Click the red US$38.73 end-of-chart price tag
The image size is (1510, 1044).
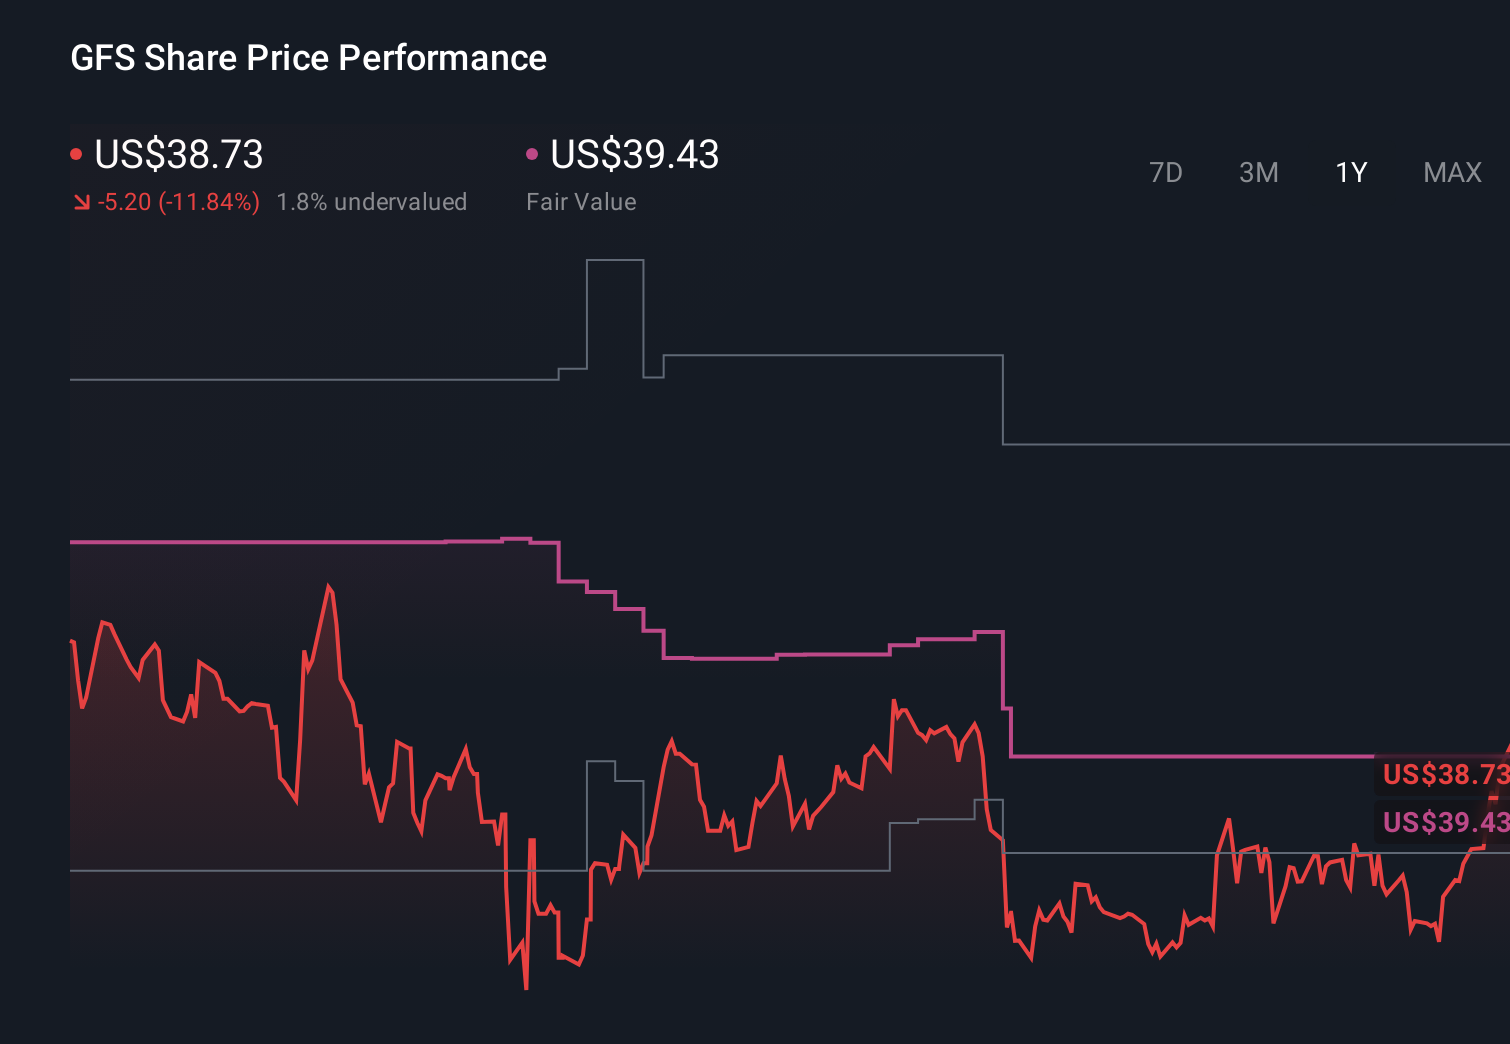[1444, 774]
